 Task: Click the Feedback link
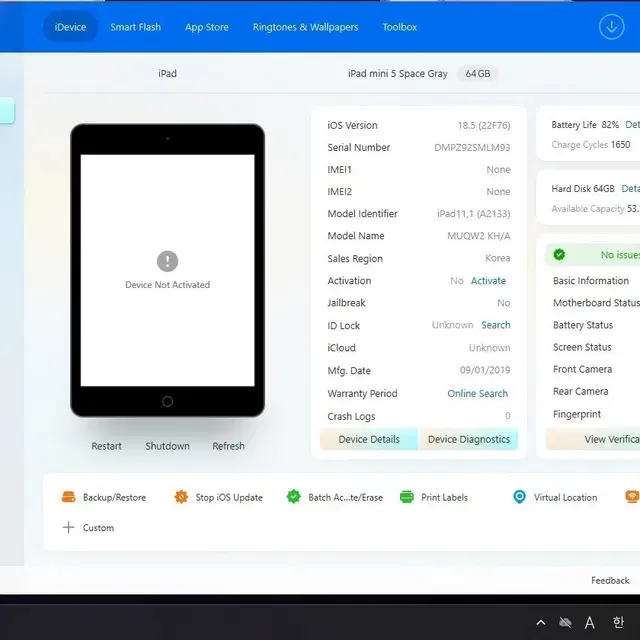point(610,580)
